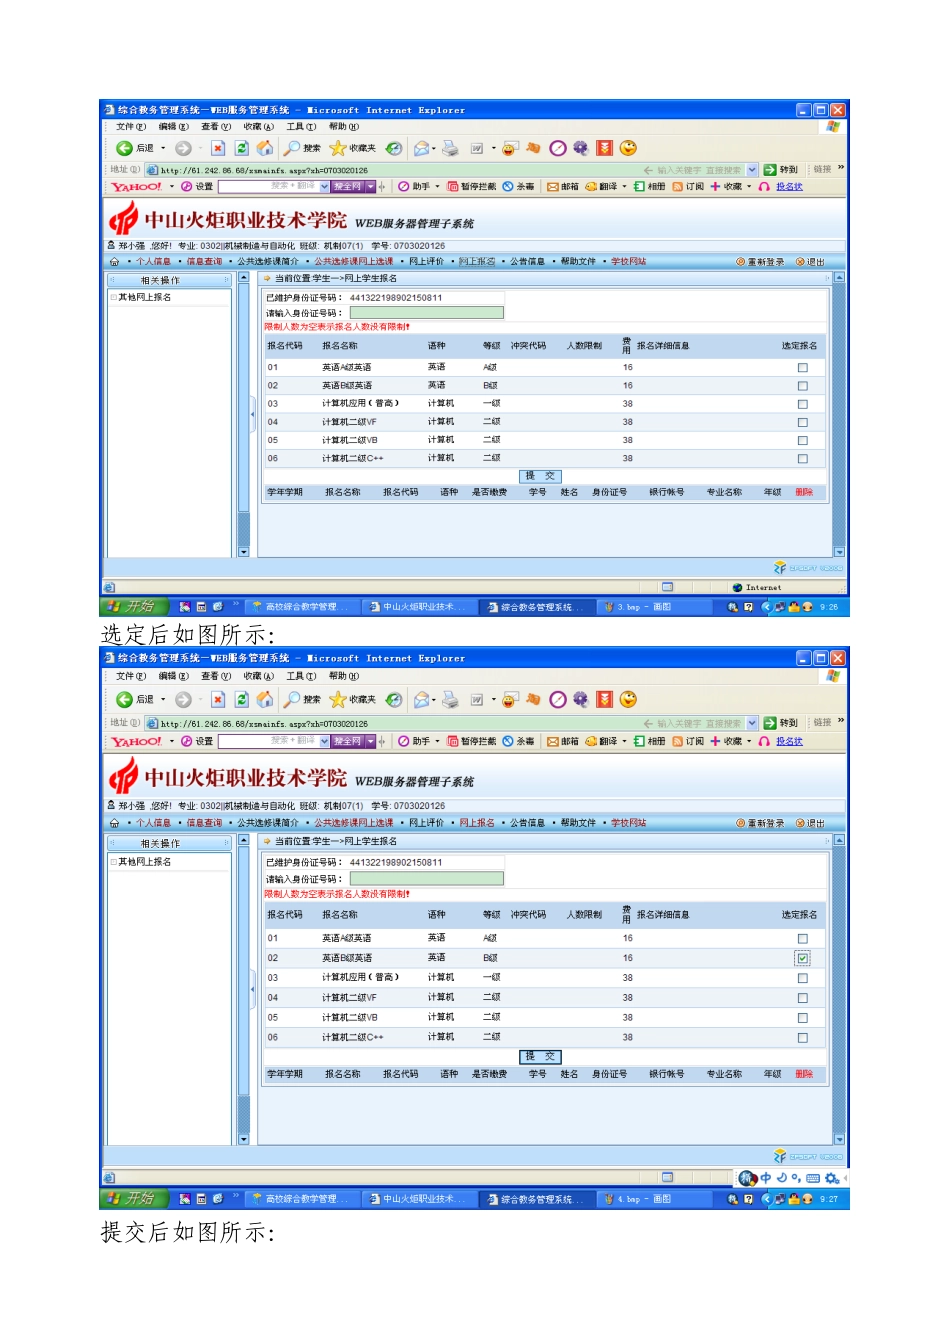Image resolution: width=950 pixels, height=1344 pixels.
Task: Click the Favorites star icon in the upper browser
Action: click(x=337, y=148)
